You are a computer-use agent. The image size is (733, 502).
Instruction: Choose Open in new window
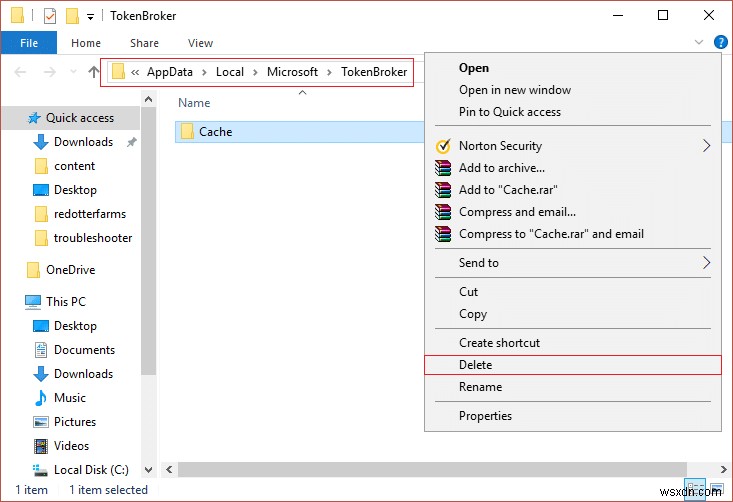coord(573,90)
